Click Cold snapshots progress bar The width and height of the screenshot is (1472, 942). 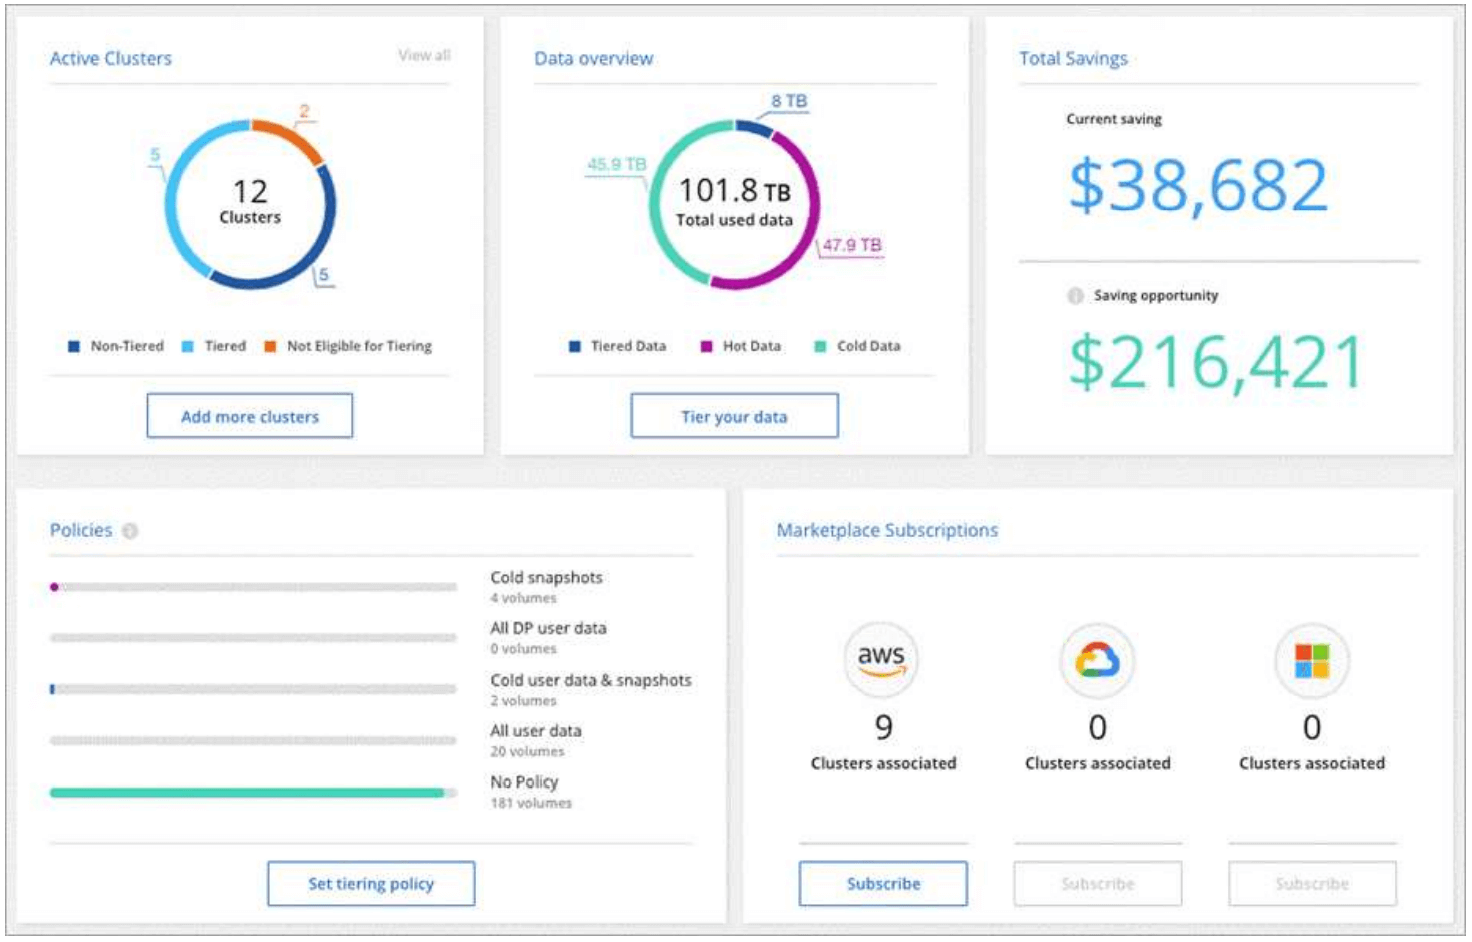pyautogui.click(x=253, y=587)
